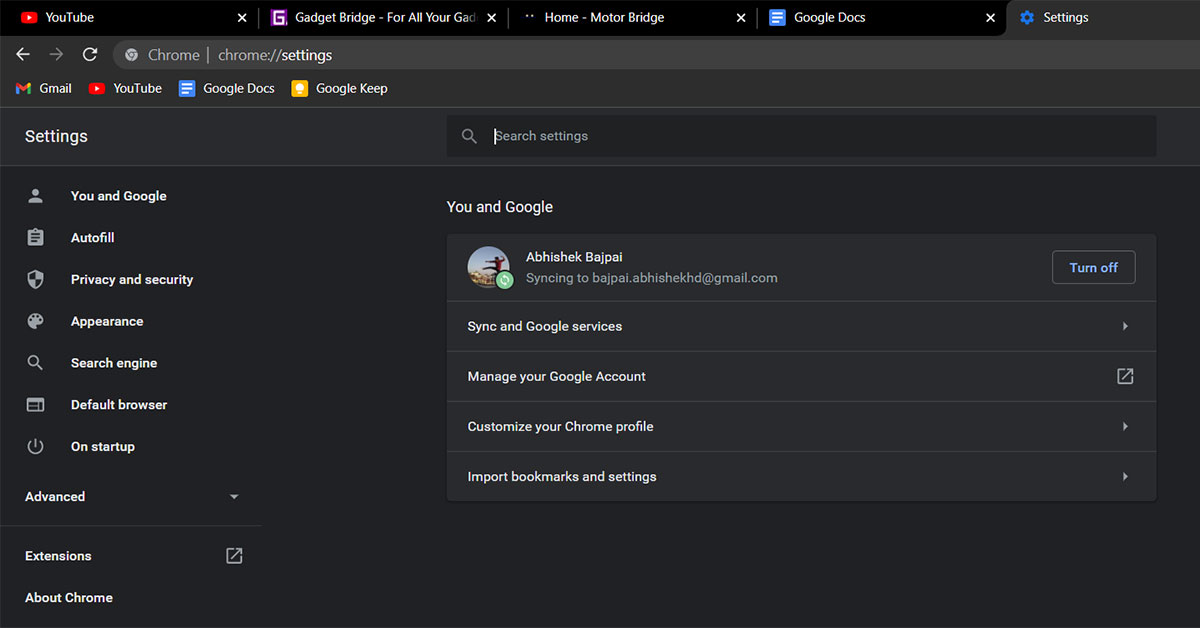Click the Appearance palette icon
Viewport: 1200px width, 628px height.
(x=35, y=322)
